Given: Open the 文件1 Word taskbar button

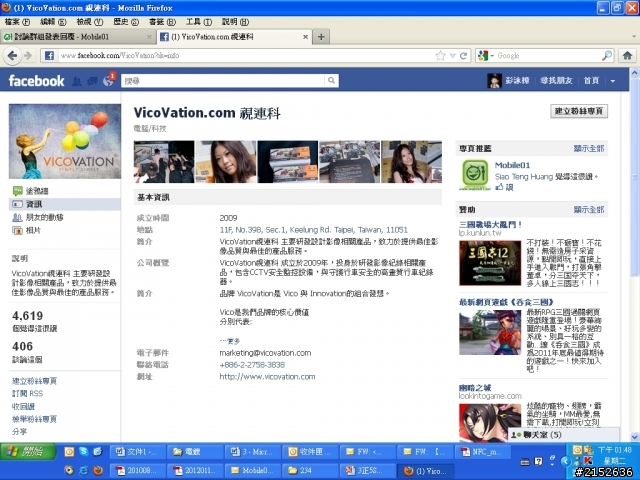Looking at the screenshot, I should pos(138,452).
